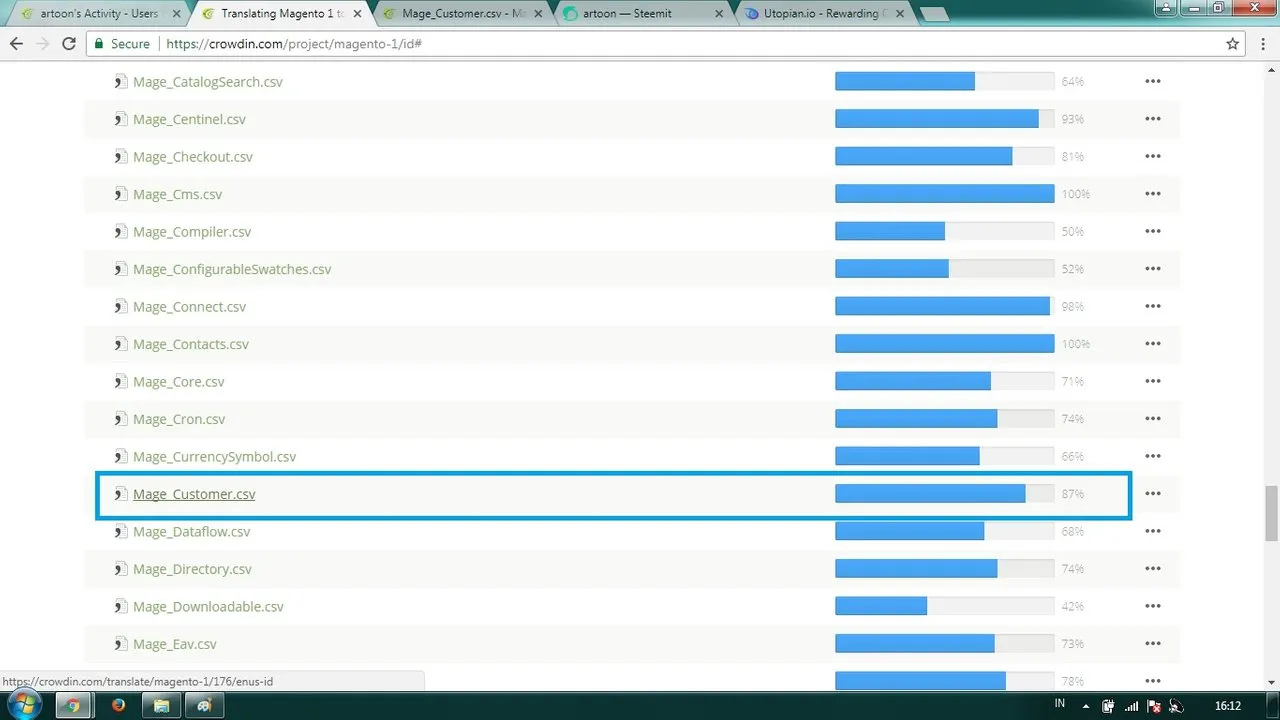This screenshot has height=720, width=1280.
Task: Click the Mage_Cms.csv progress bar
Action: (x=945, y=194)
